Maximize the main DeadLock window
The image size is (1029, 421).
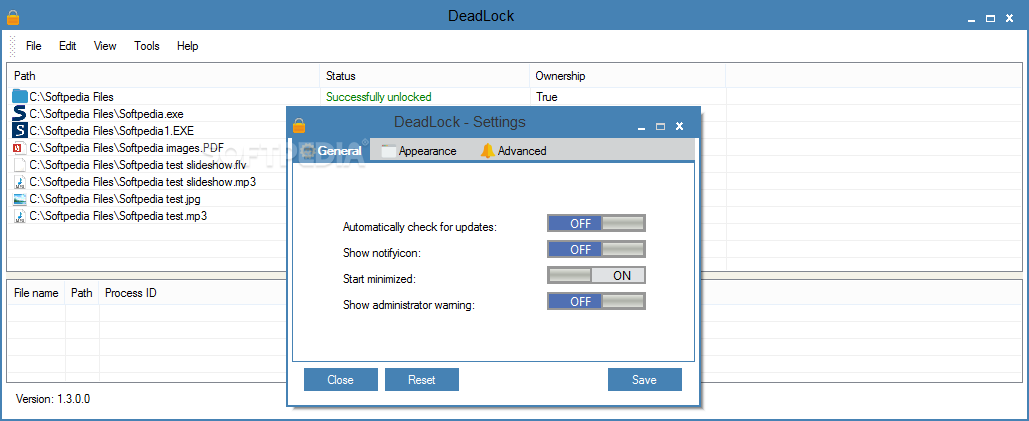pyautogui.click(x=990, y=18)
